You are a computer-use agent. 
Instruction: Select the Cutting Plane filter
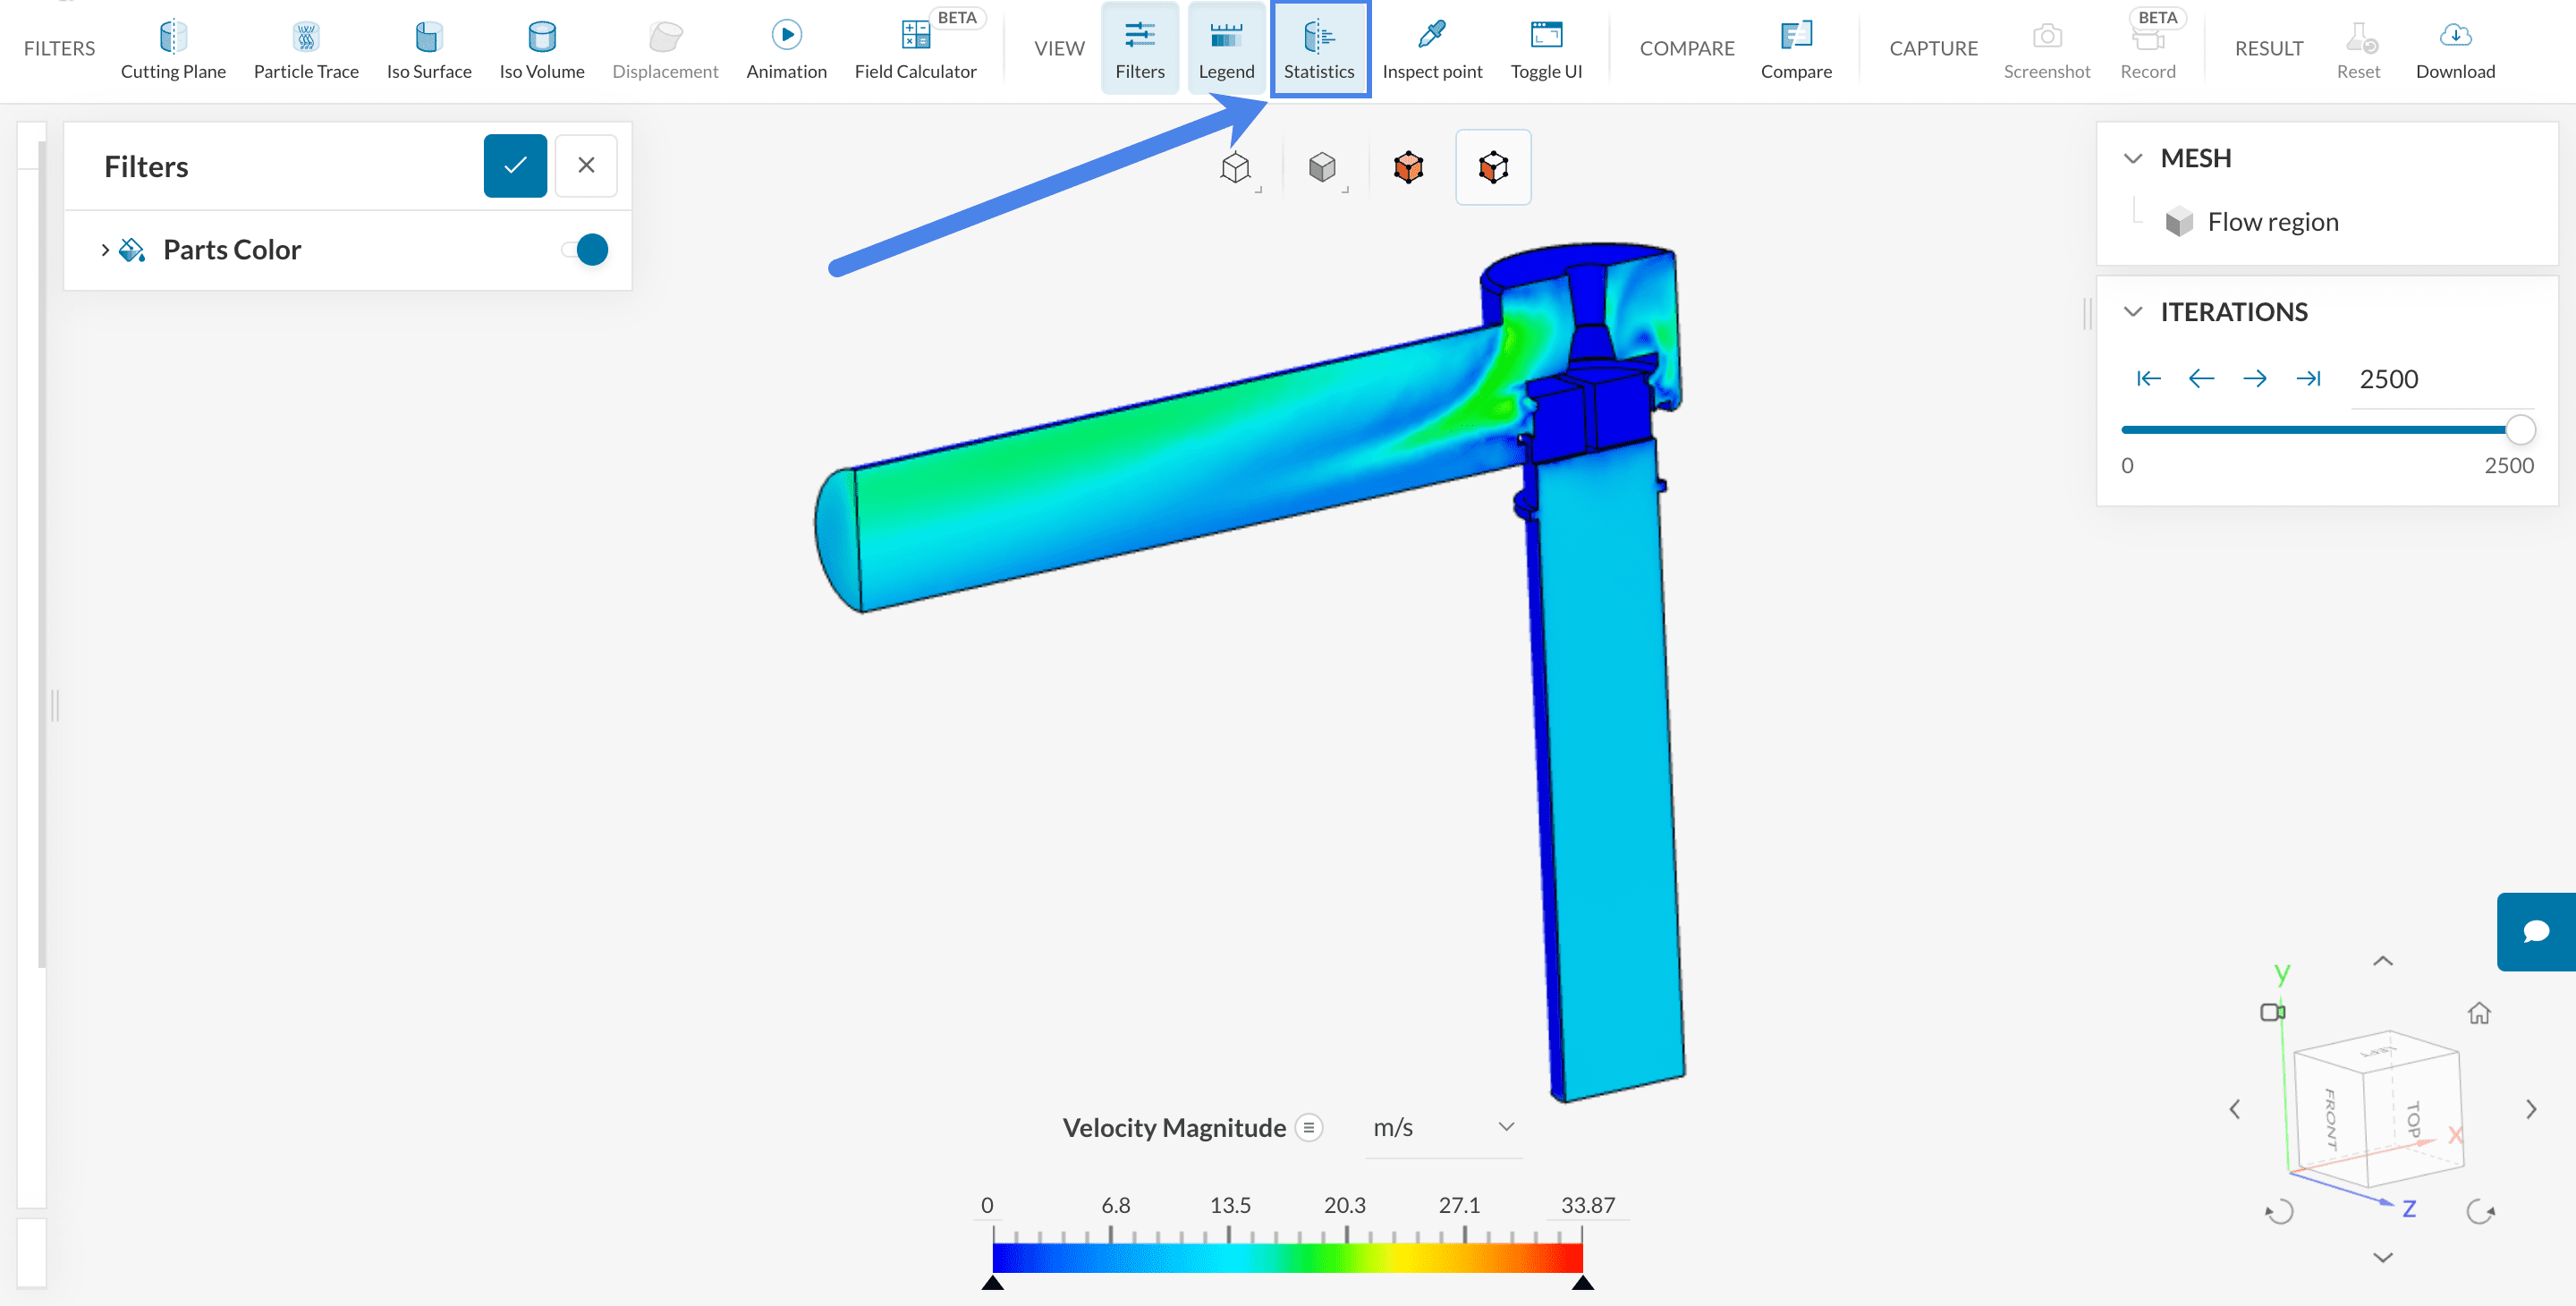173,50
